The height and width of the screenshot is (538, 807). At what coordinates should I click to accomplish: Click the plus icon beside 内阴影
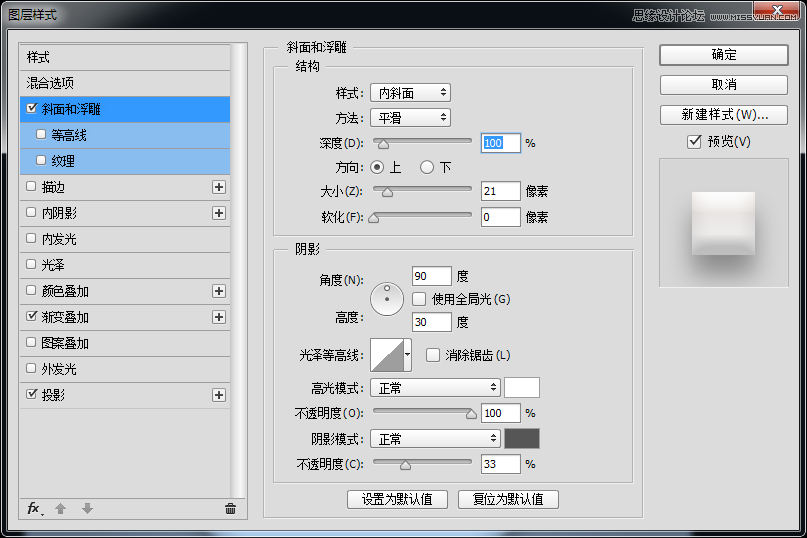point(219,213)
